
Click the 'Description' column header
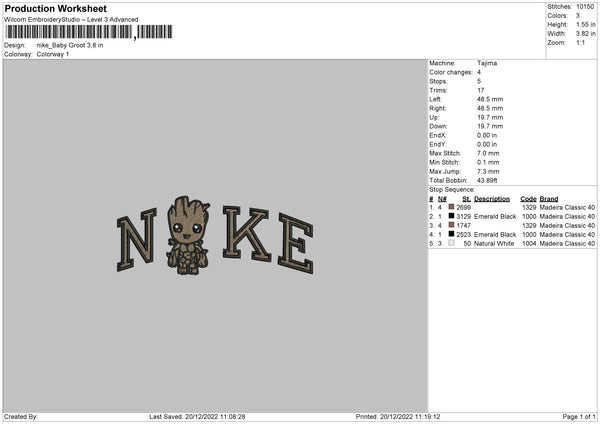[x=492, y=199]
